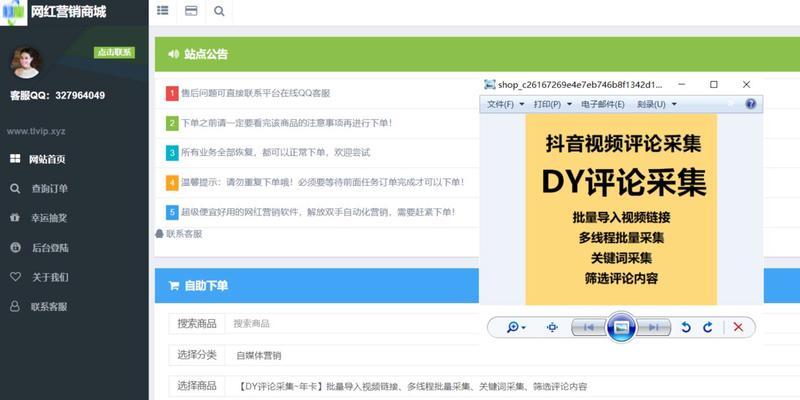Open 关于我们 in the sidebar
Image resolution: width=800 pixels, height=400 pixels.
click(50, 277)
